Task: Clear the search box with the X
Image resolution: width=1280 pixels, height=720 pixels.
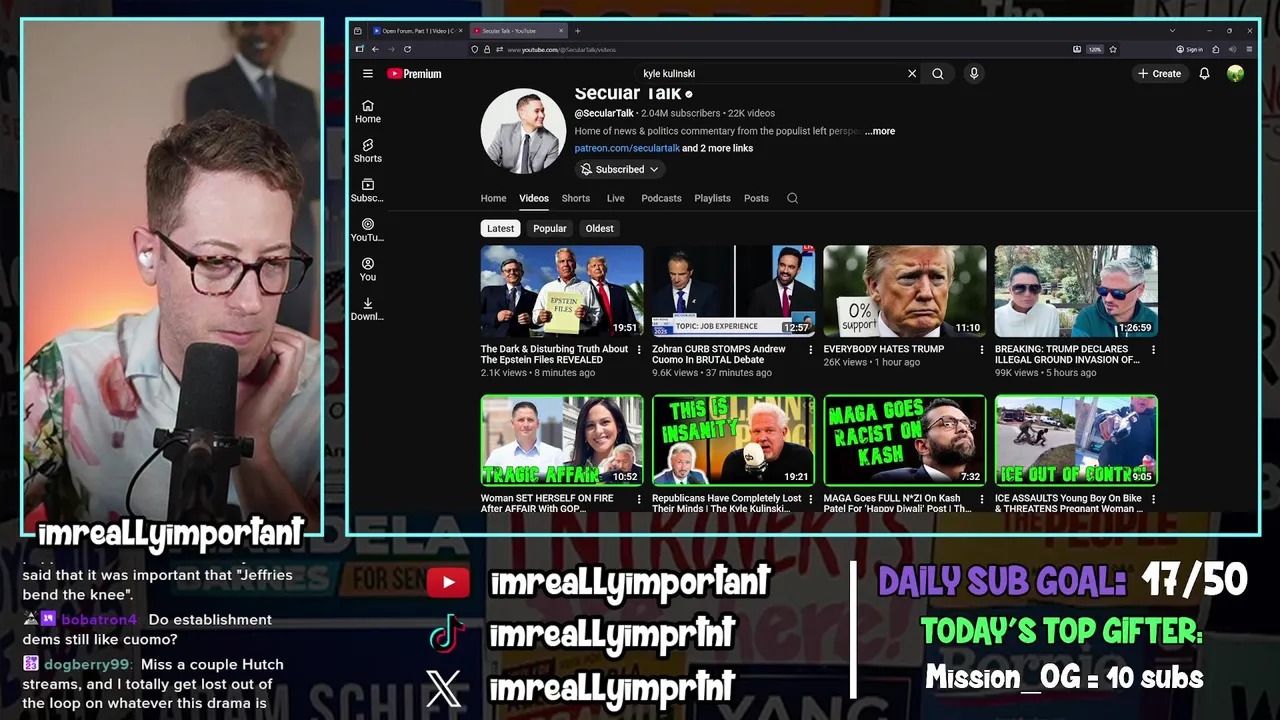Action: pyautogui.click(x=912, y=73)
